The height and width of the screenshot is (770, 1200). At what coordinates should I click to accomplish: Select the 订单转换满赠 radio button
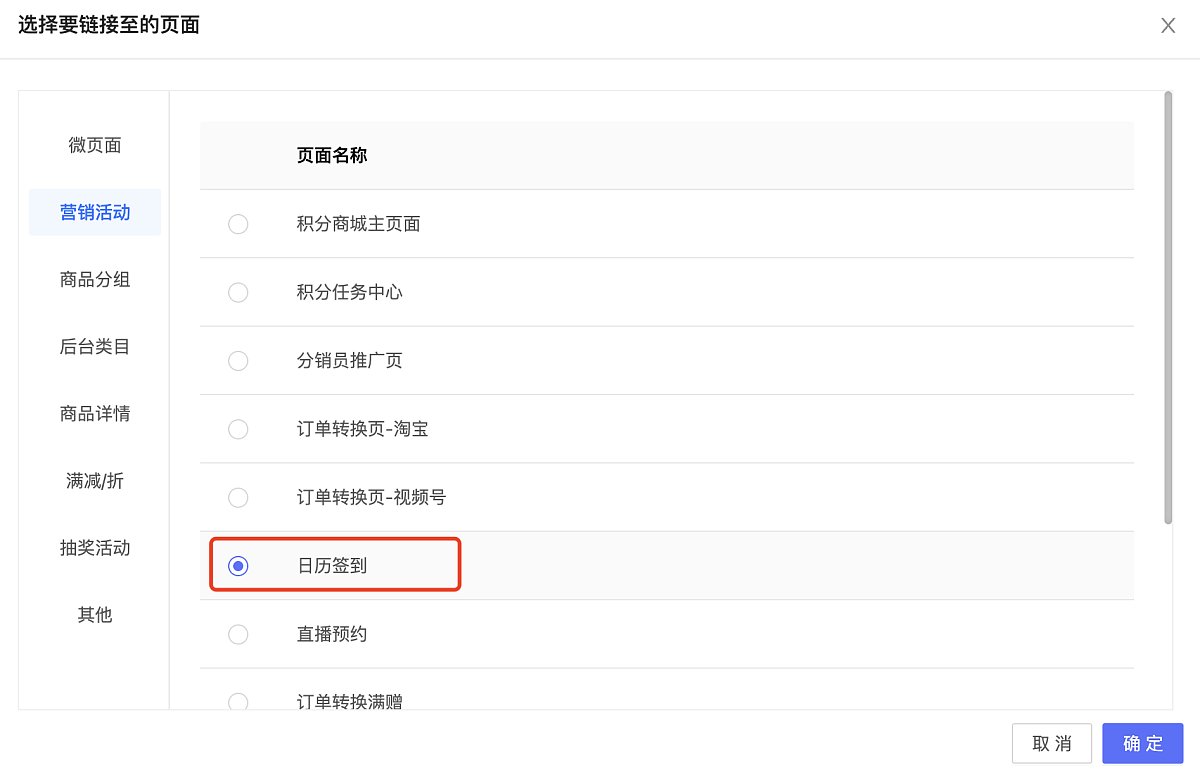238,701
